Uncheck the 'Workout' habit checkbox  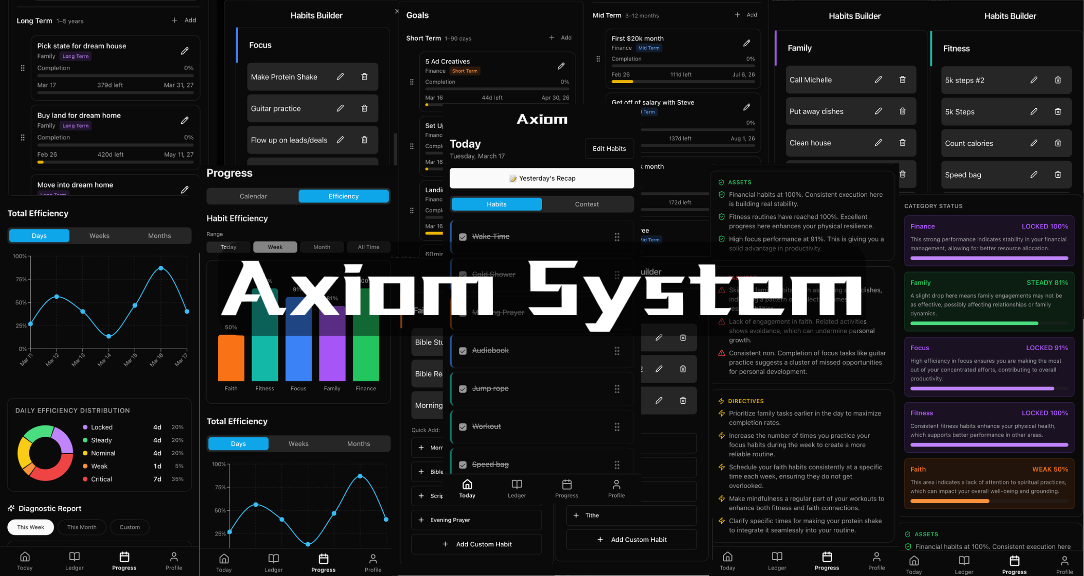click(462, 427)
